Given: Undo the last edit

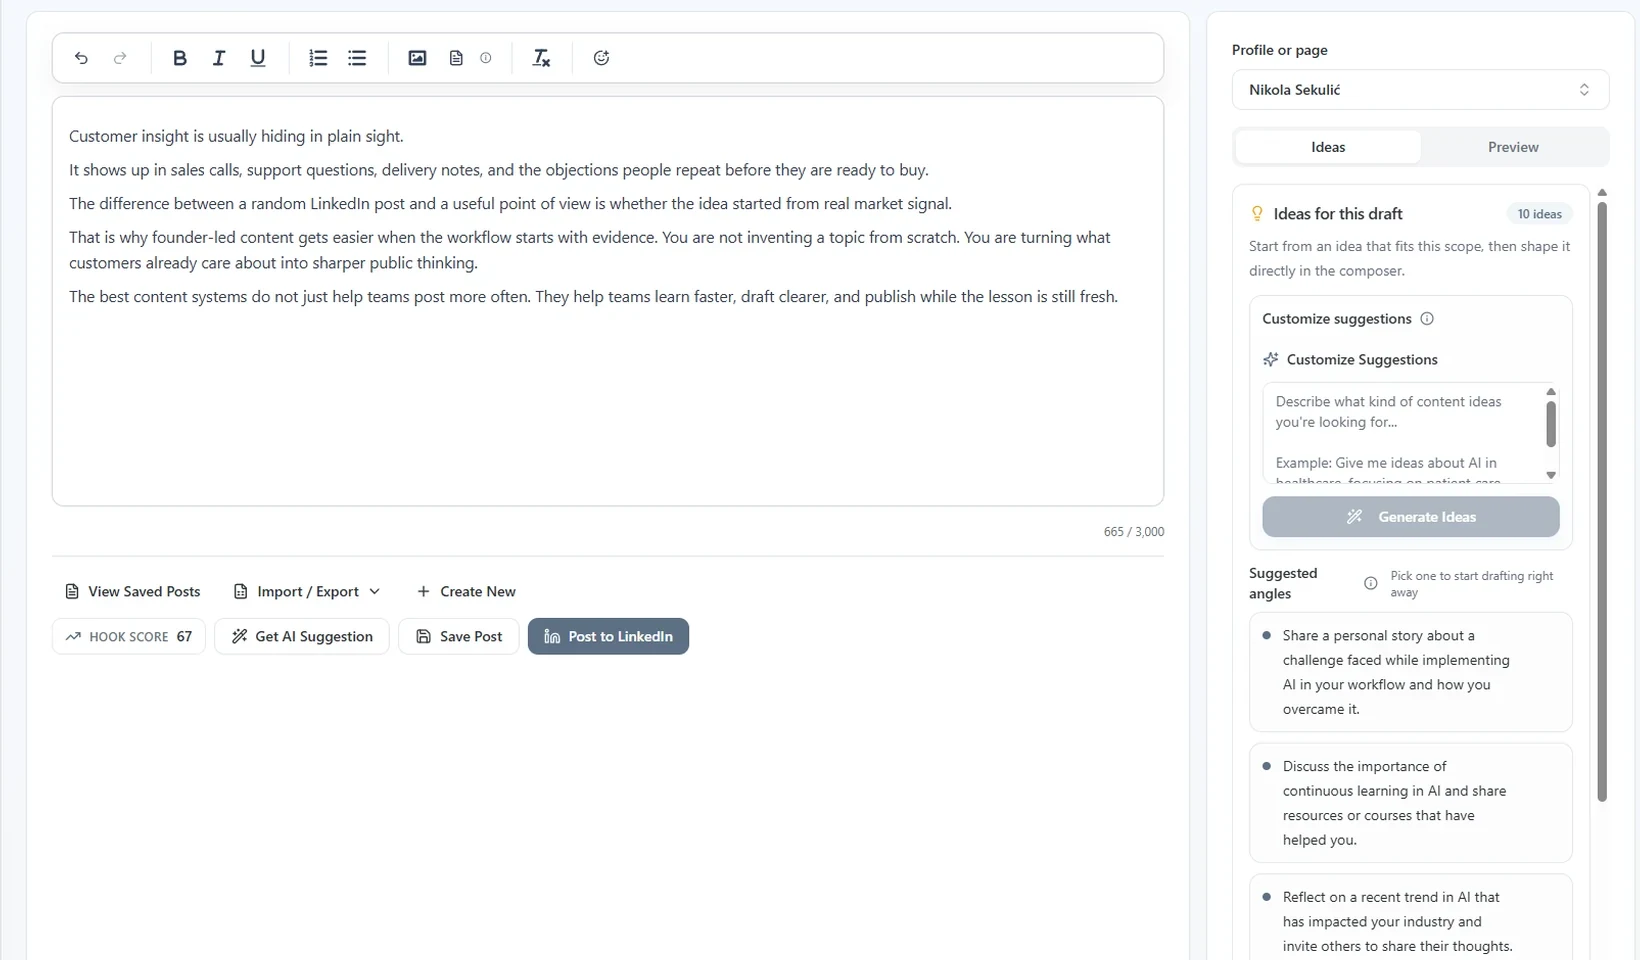Looking at the screenshot, I should (81, 58).
